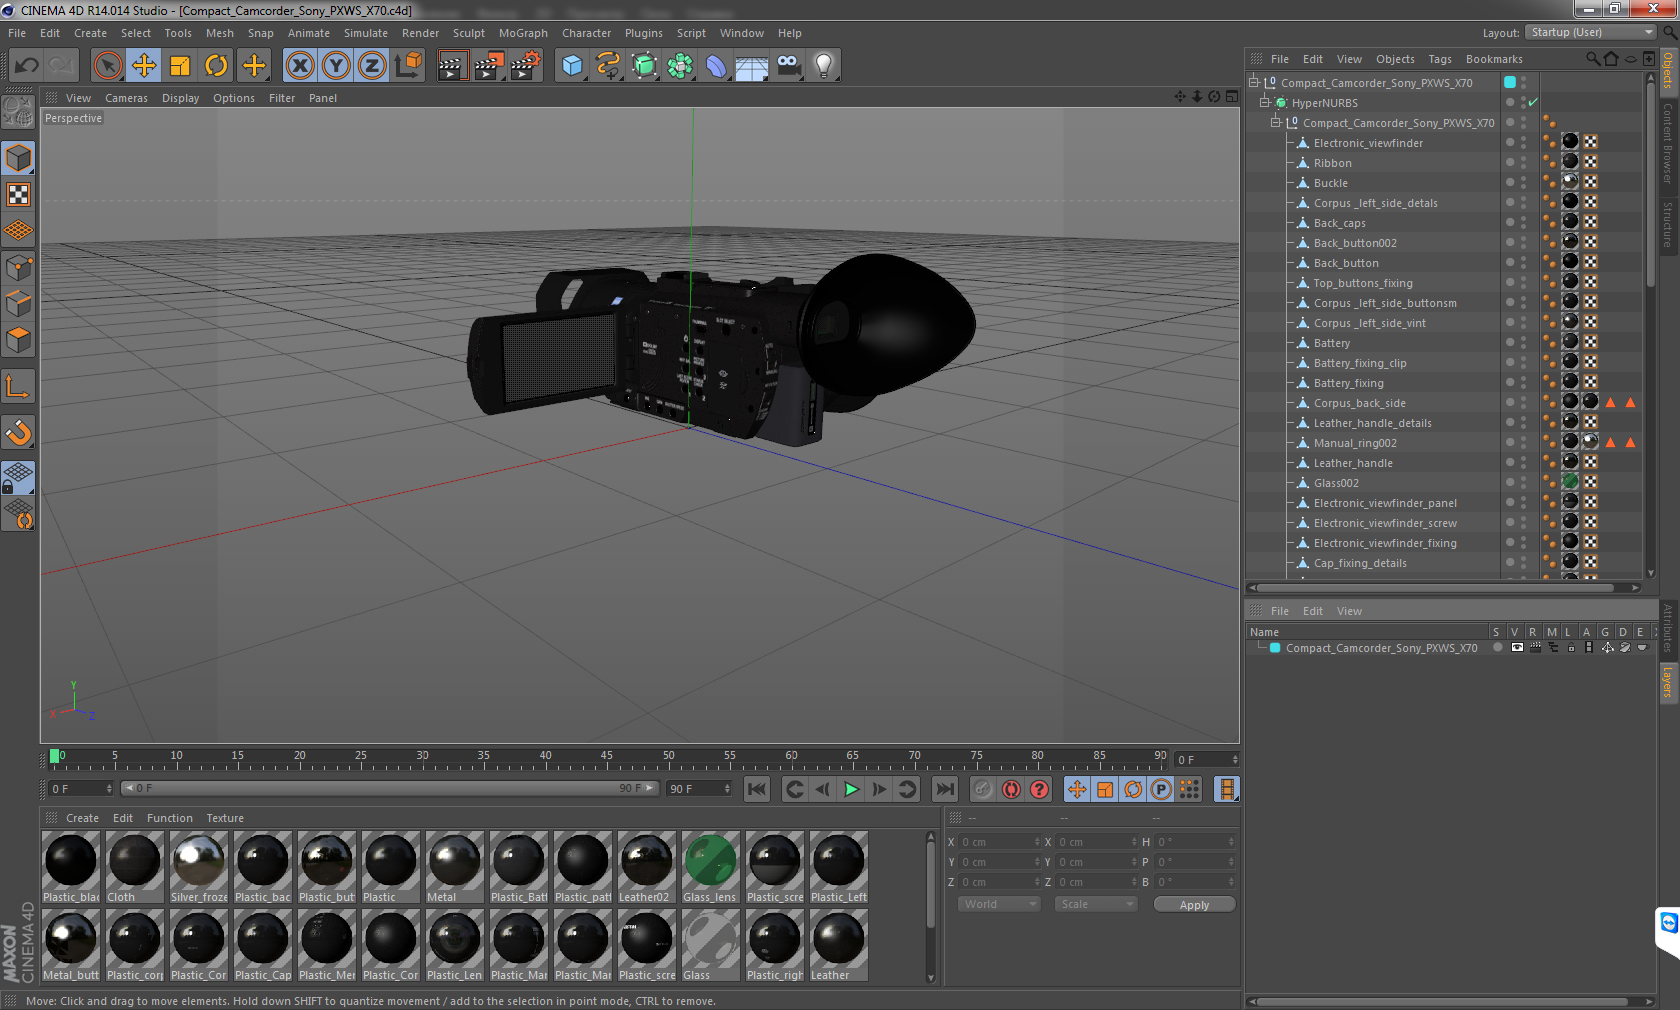Enable Edges mode
This screenshot has width=1680, height=1010.
click(19, 303)
